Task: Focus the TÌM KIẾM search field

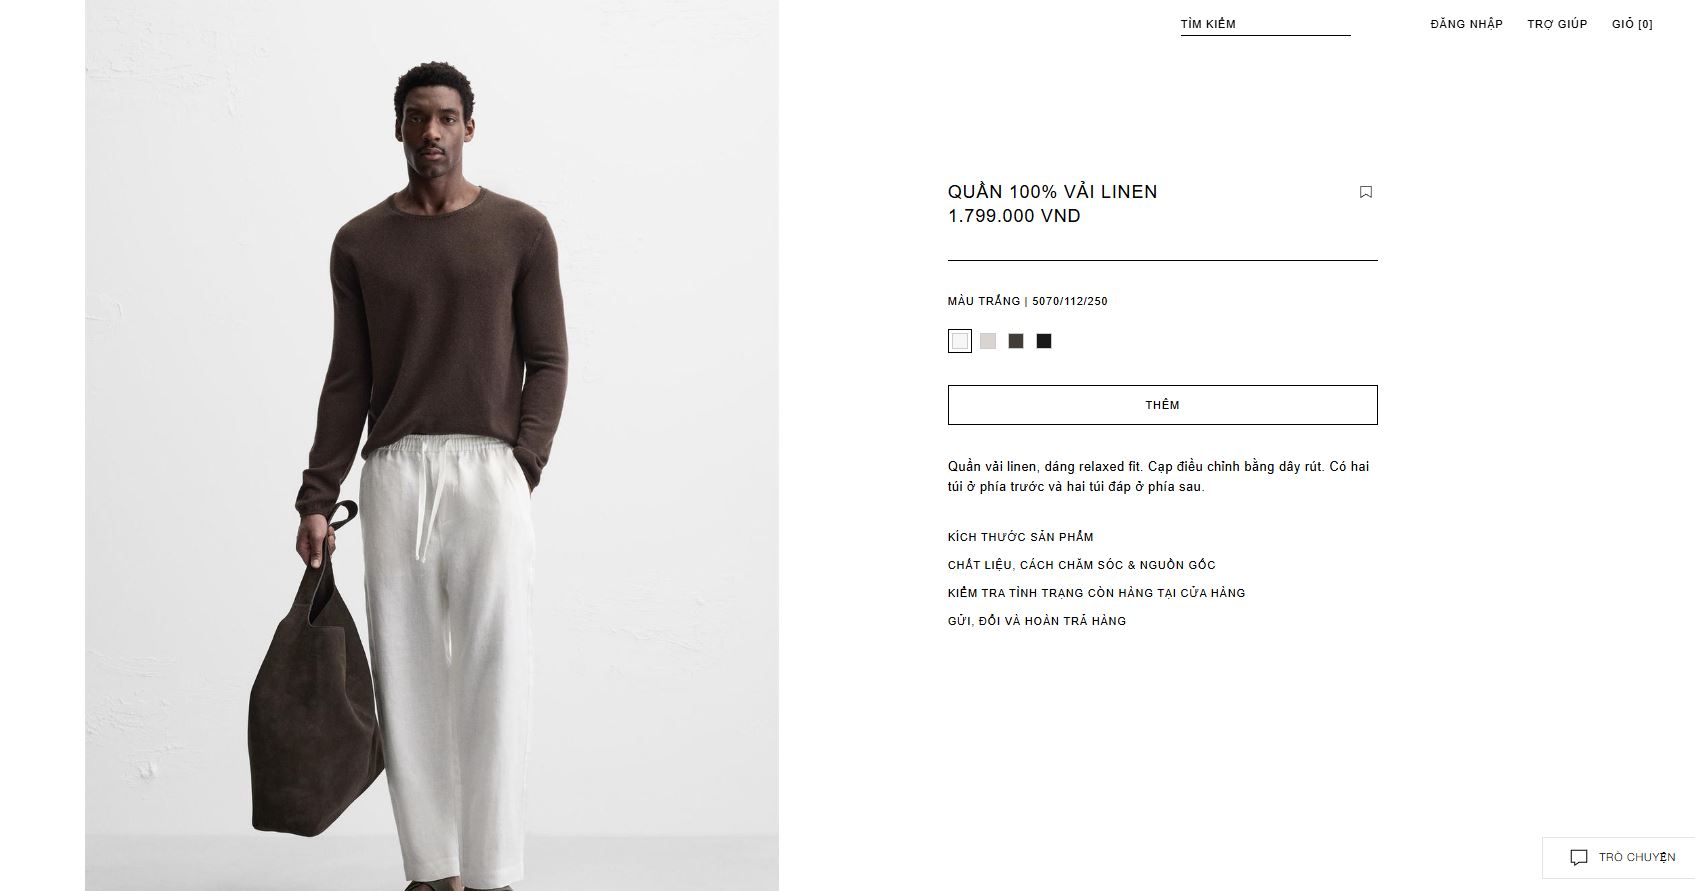Action: [x=1265, y=24]
